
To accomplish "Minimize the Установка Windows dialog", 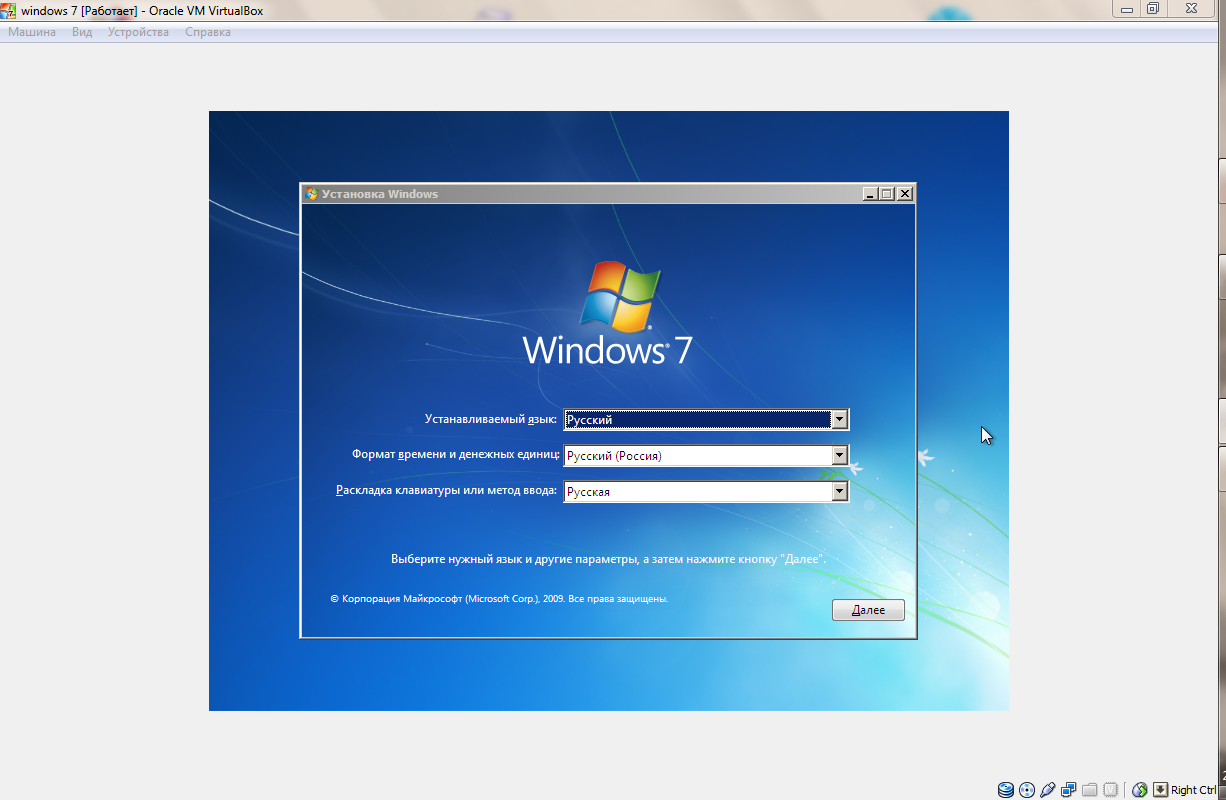I will [871, 194].
